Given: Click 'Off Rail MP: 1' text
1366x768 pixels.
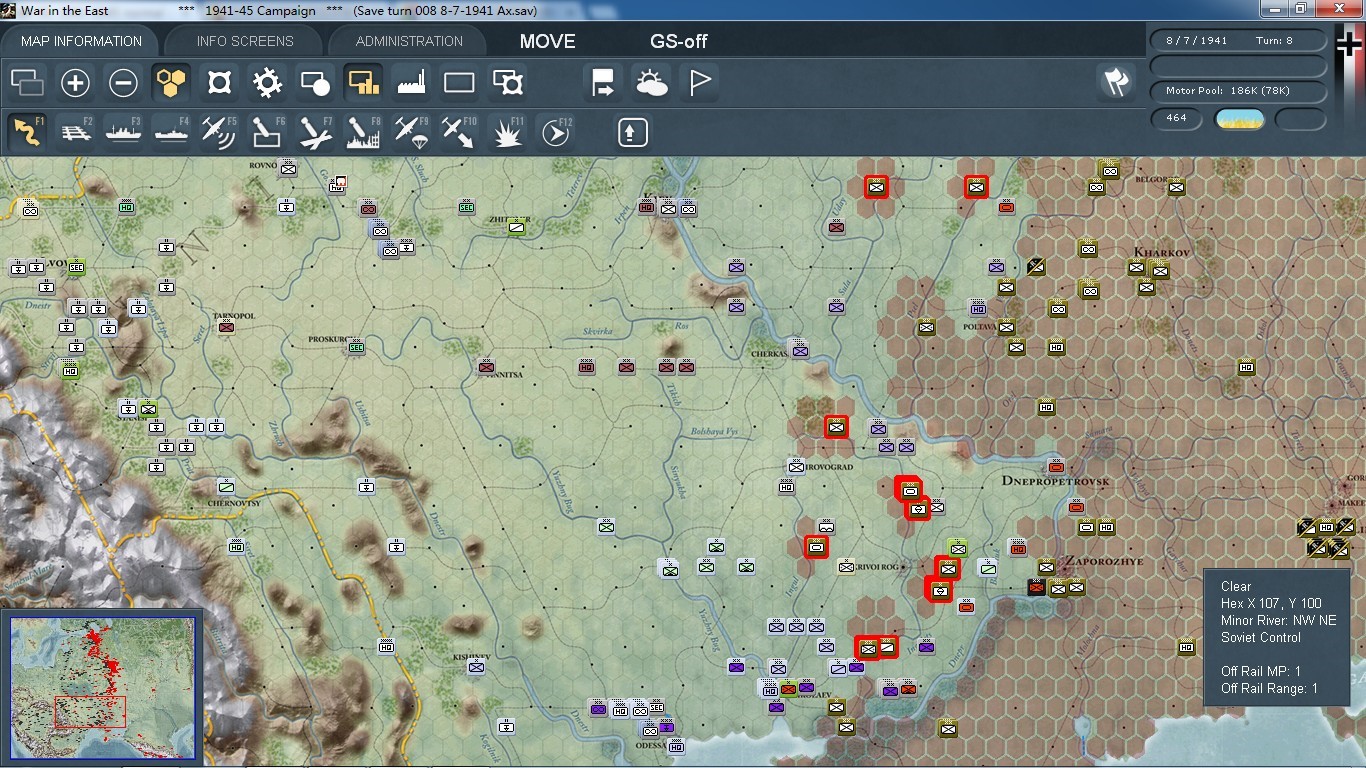Looking at the screenshot, I should point(1261,671).
